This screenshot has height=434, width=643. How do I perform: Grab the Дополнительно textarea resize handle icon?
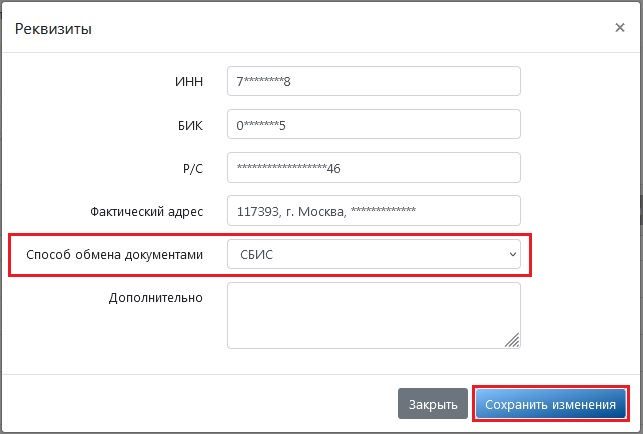512,340
